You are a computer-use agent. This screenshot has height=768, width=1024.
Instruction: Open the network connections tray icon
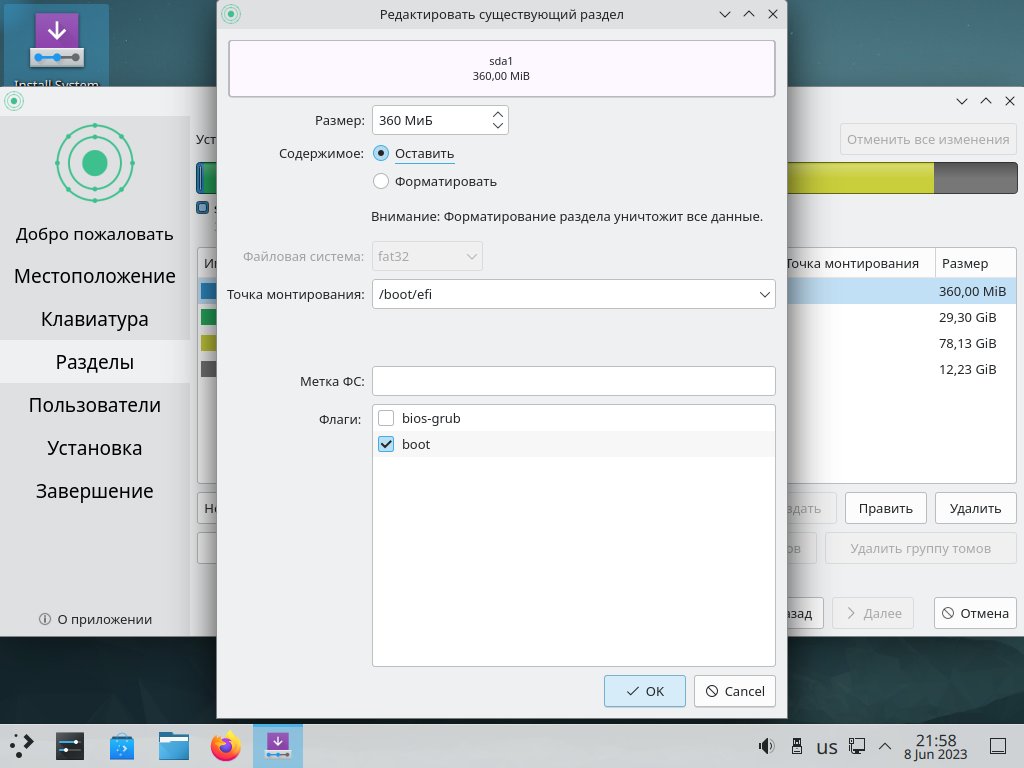[x=857, y=746]
